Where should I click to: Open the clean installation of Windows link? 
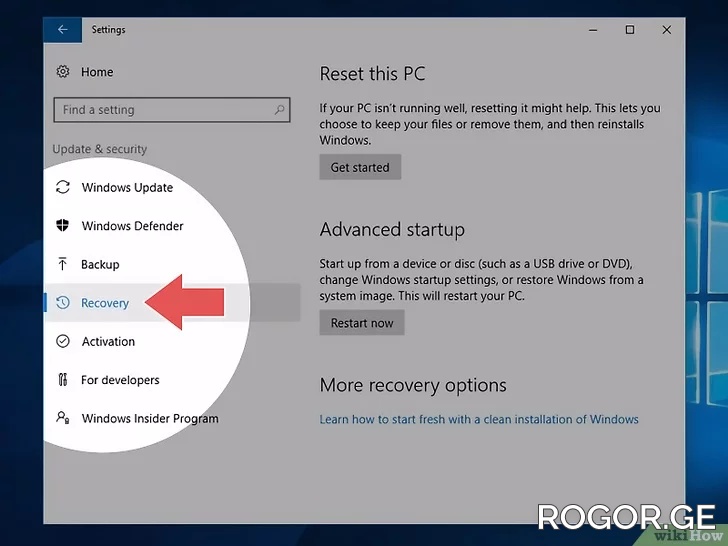479,420
